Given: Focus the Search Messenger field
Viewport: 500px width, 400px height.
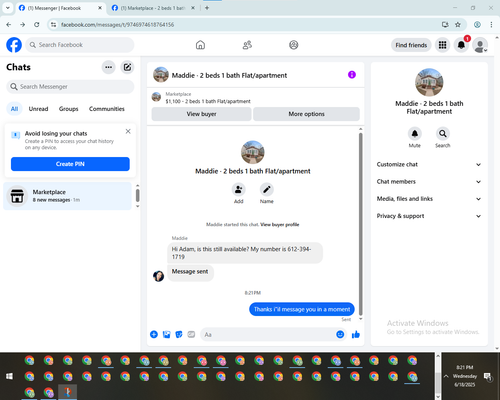Looking at the screenshot, I should click(x=70, y=87).
